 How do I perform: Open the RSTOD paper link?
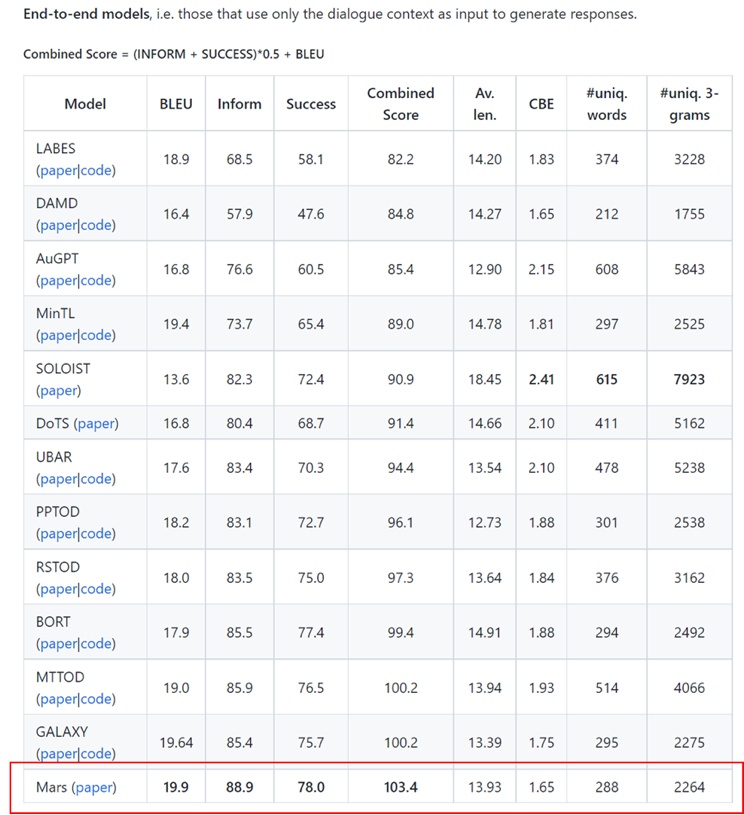click(58, 589)
